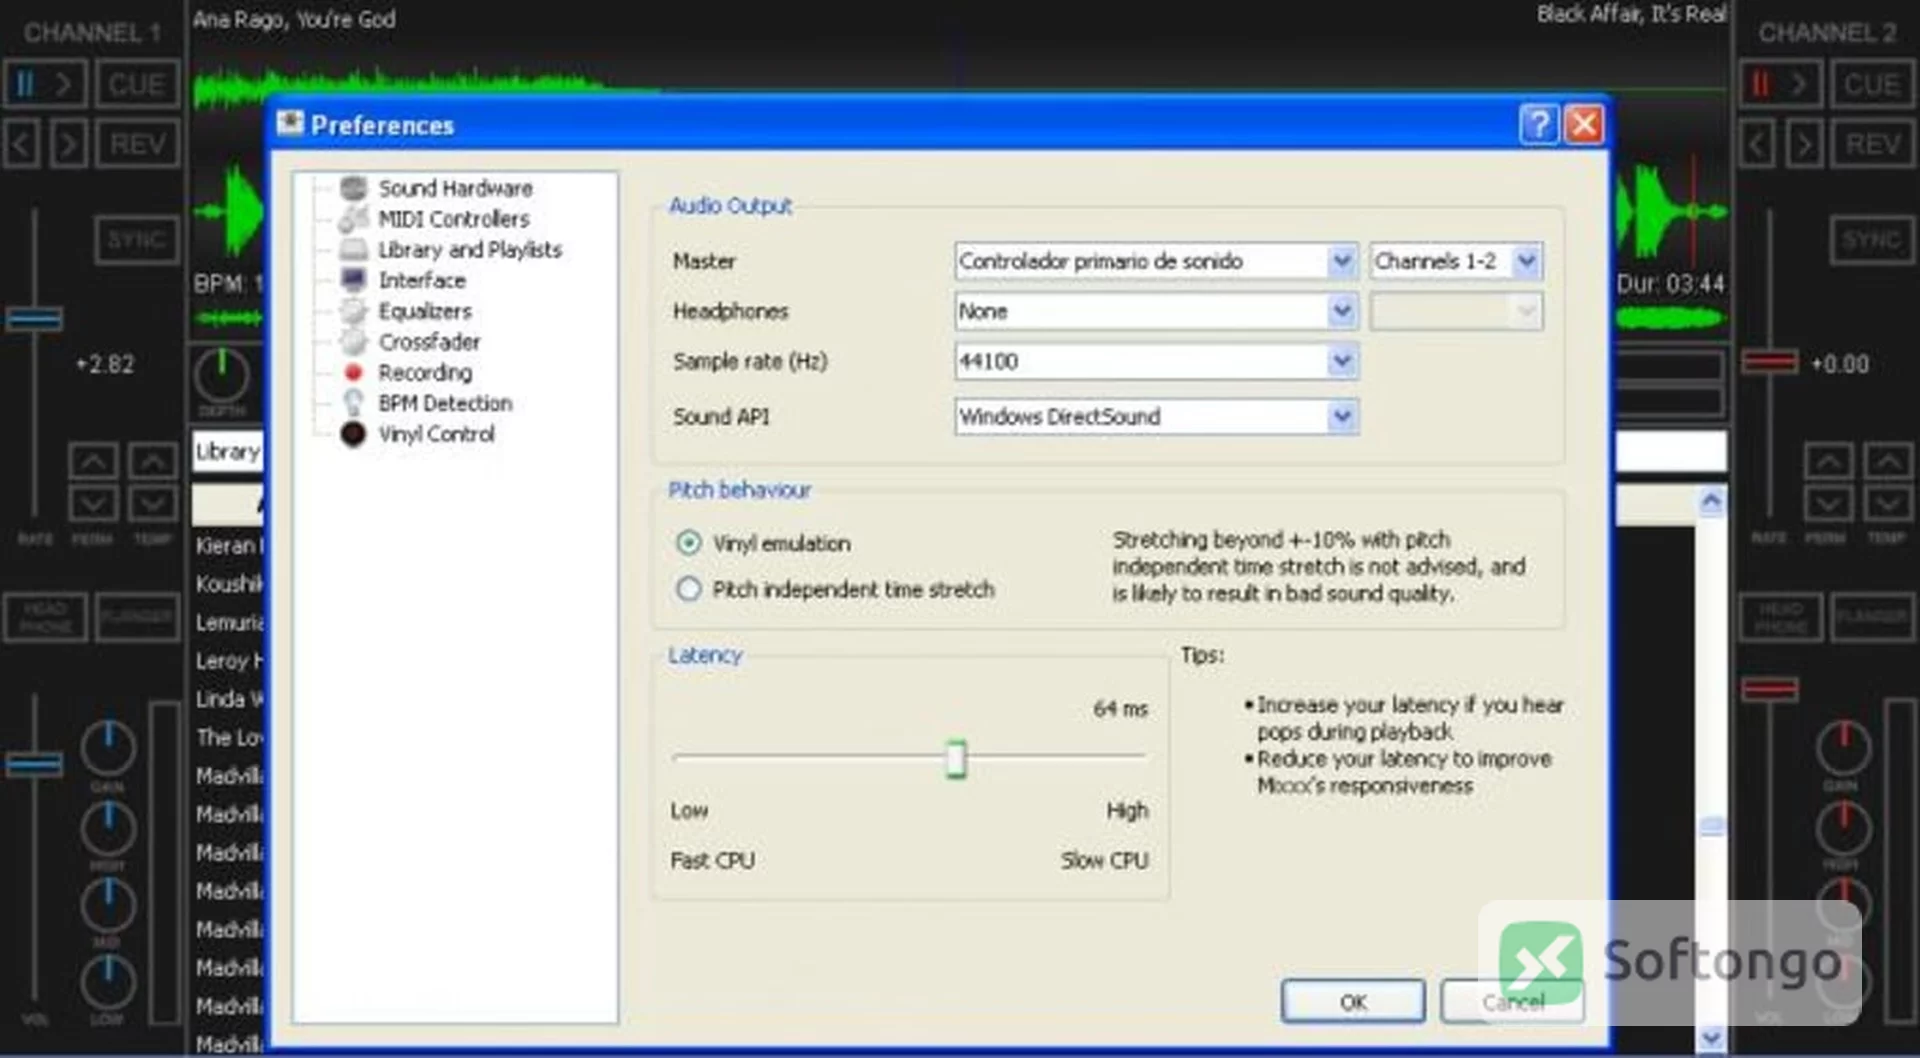The image size is (1920, 1058).
Task: Click Channel 1 rewind arrow button
Action: [22, 144]
